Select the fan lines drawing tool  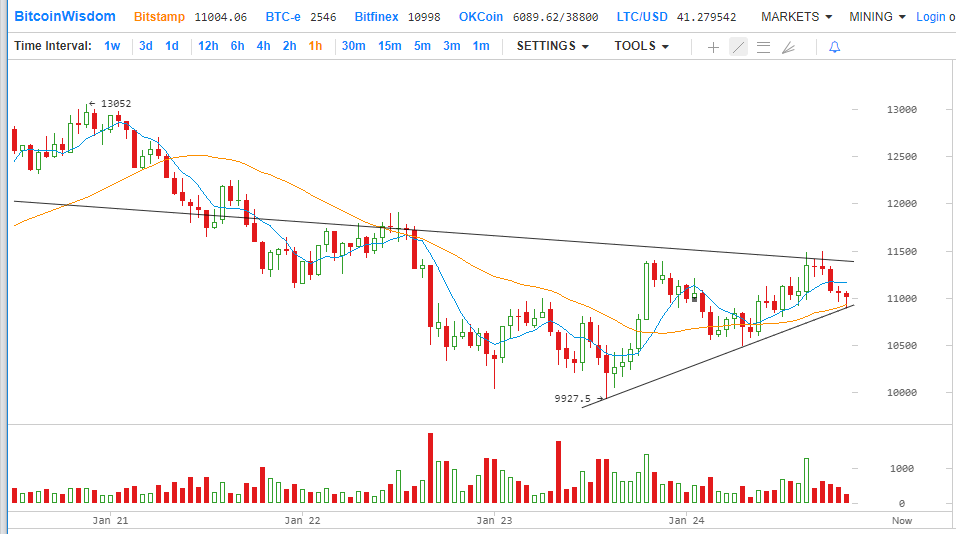pyautogui.click(x=788, y=47)
